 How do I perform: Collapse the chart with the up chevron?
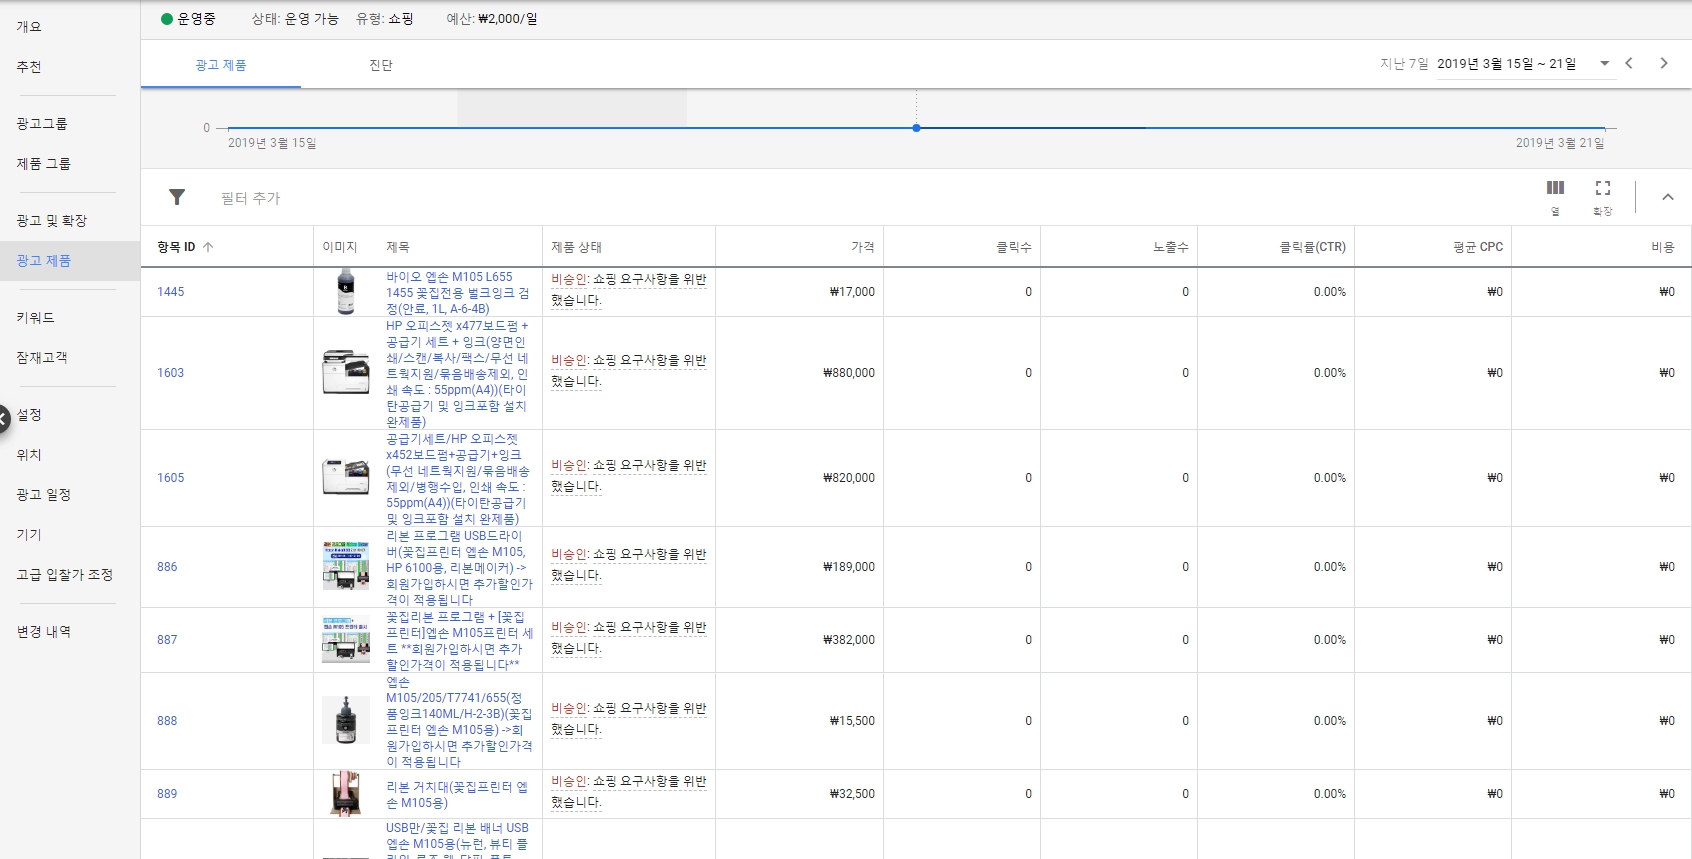coord(1667,197)
